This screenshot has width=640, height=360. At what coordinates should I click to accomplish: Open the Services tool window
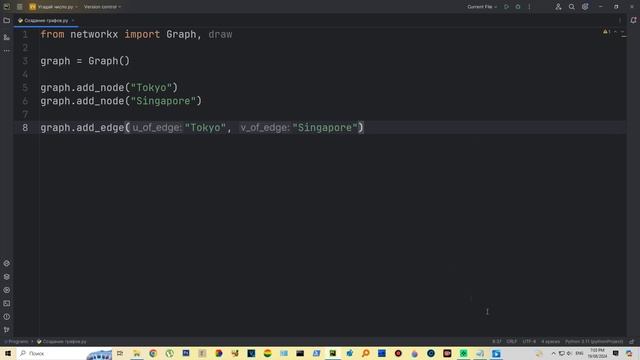[7, 290]
